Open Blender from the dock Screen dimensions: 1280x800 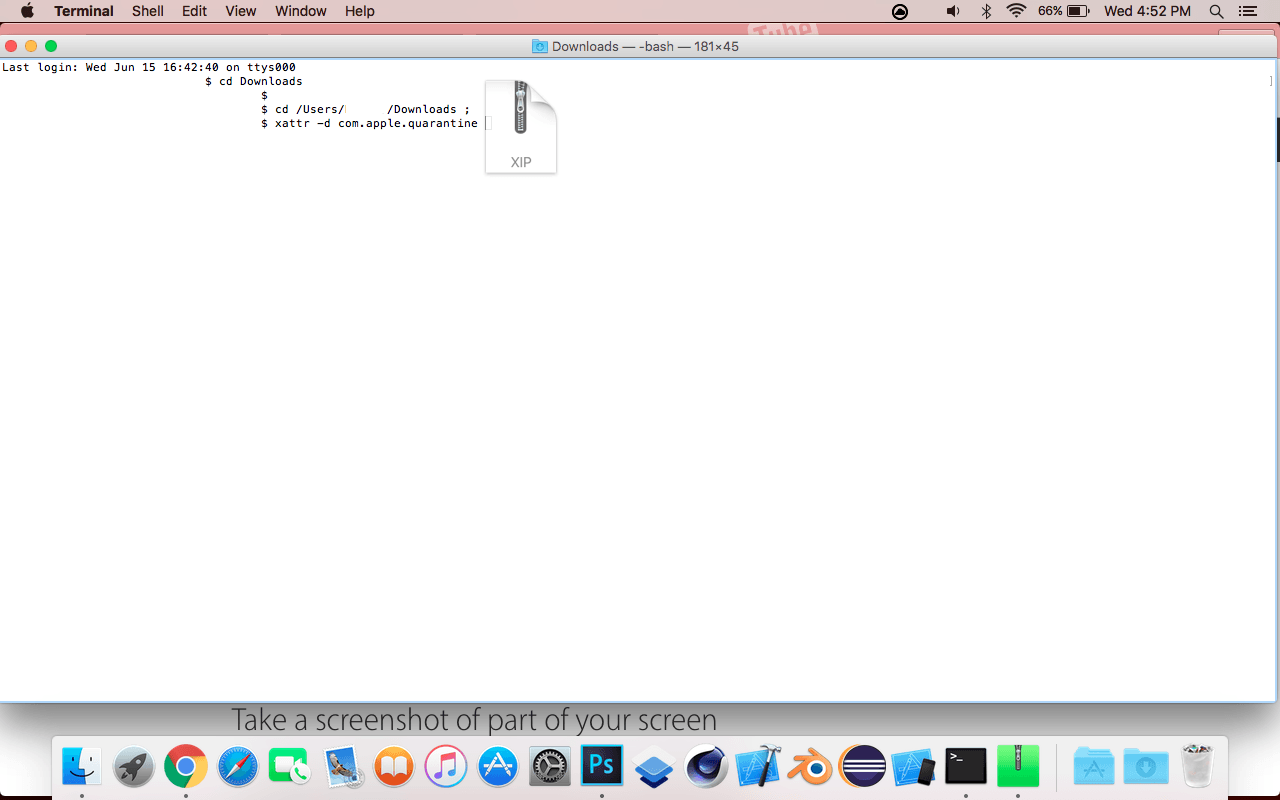point(810,767)
